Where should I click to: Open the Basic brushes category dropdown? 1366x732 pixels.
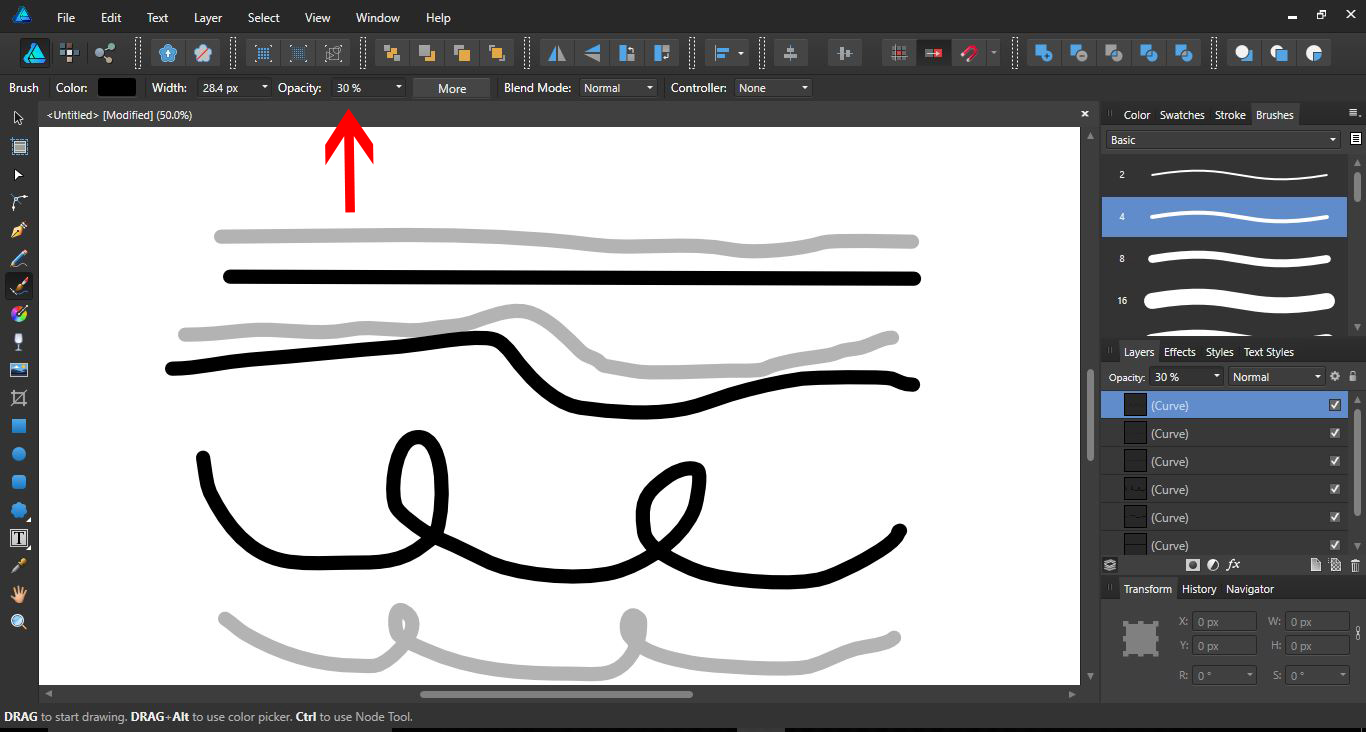[x=1221, y=139]
